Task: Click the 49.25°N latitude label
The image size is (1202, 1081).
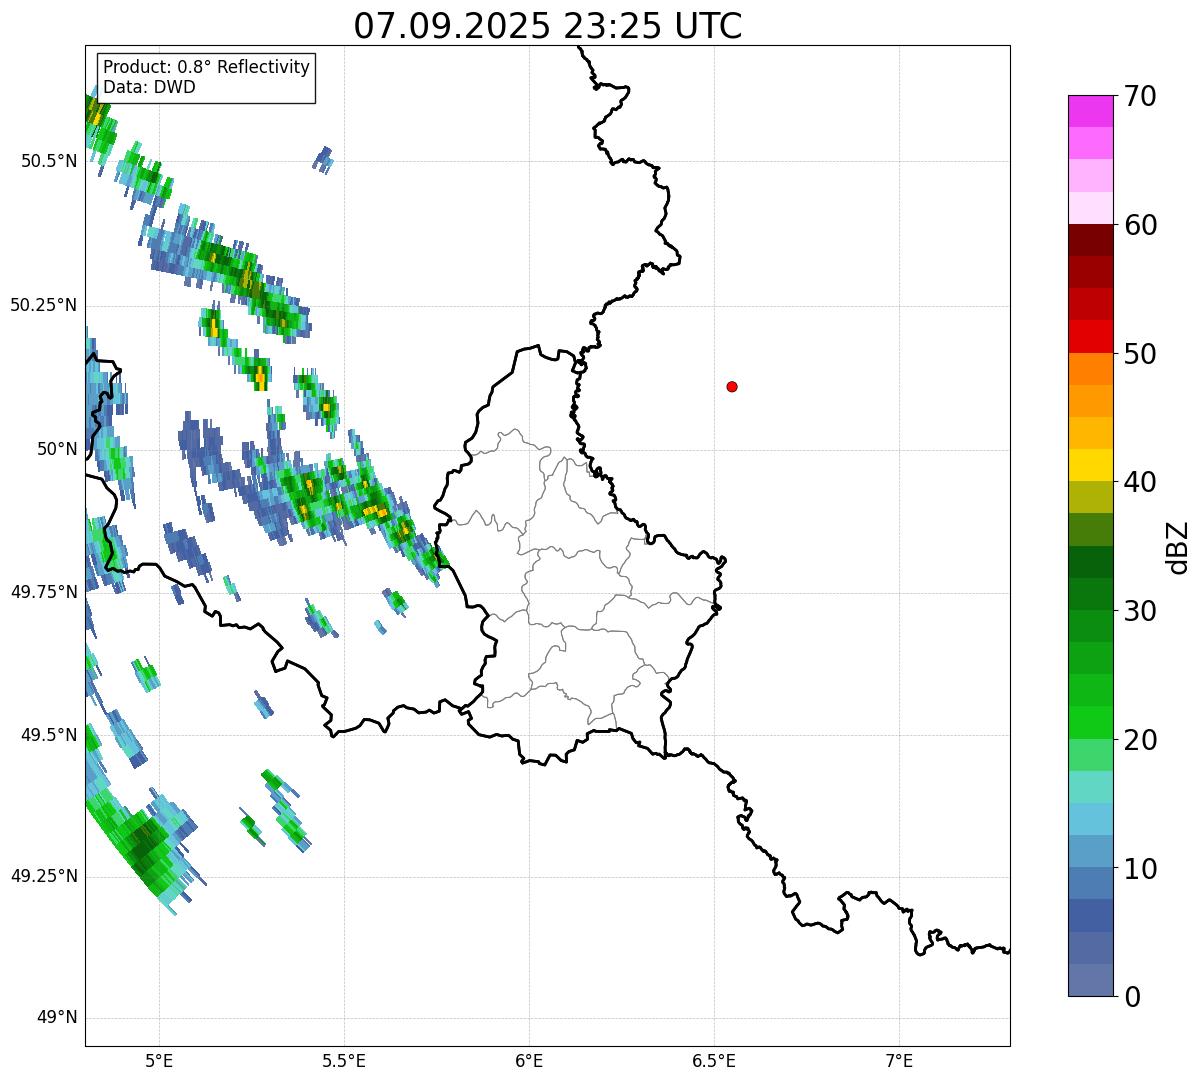Action: pos(43,876)
